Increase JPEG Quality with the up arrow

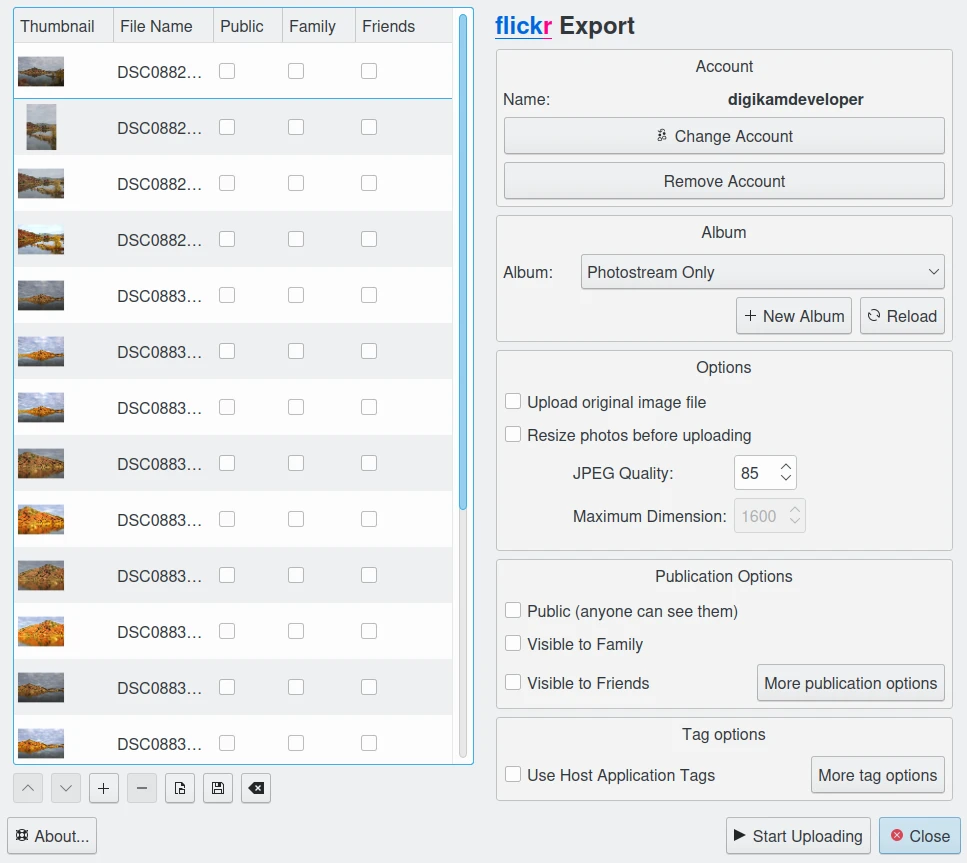pyautogui.click(x=786, y=466)
